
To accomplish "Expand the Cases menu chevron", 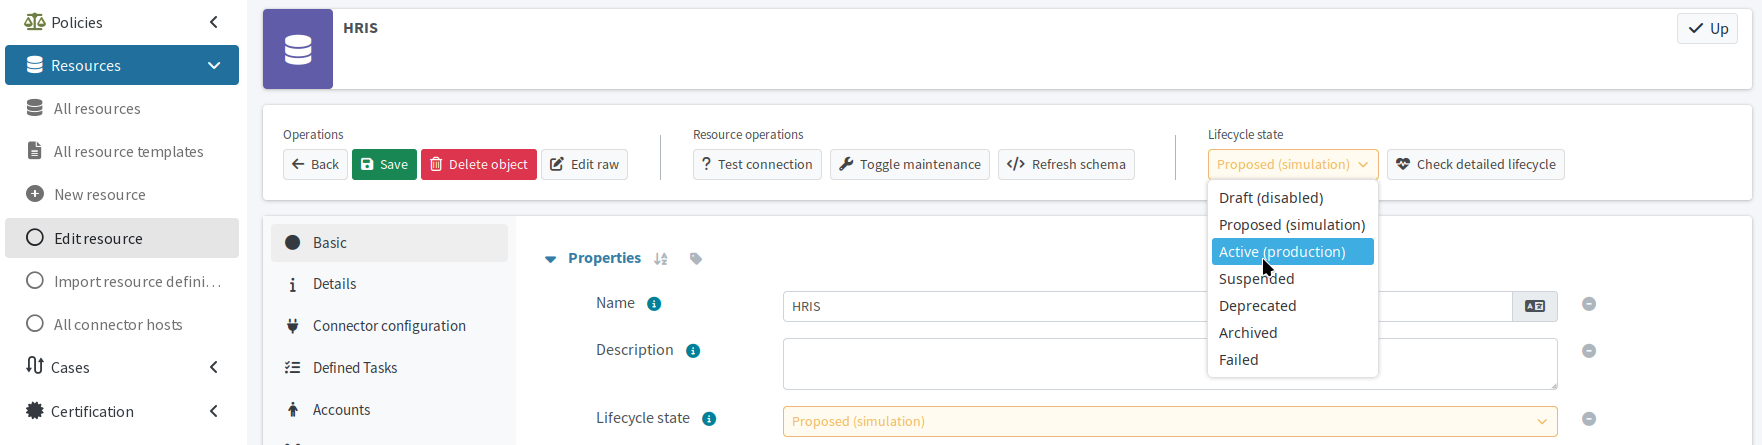I will (x=214, y=367).
